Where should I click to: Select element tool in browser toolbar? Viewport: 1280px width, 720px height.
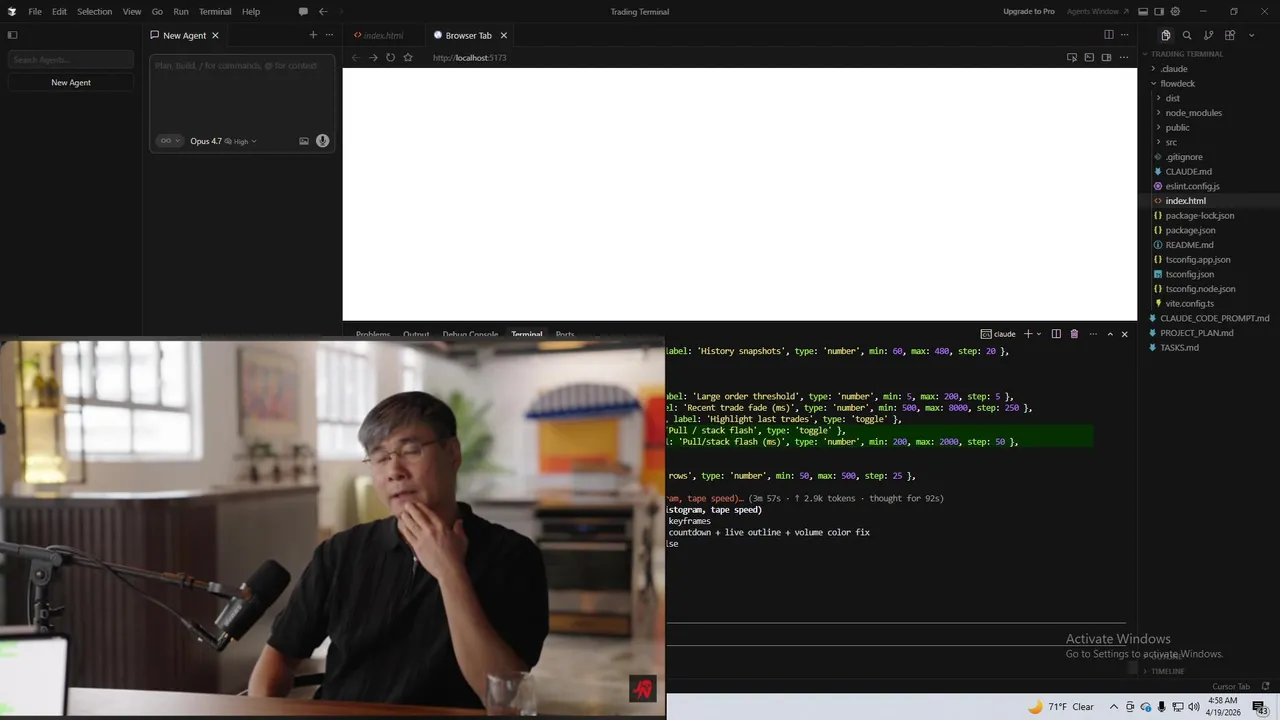pyautogui.click(x=1072, y=57)
